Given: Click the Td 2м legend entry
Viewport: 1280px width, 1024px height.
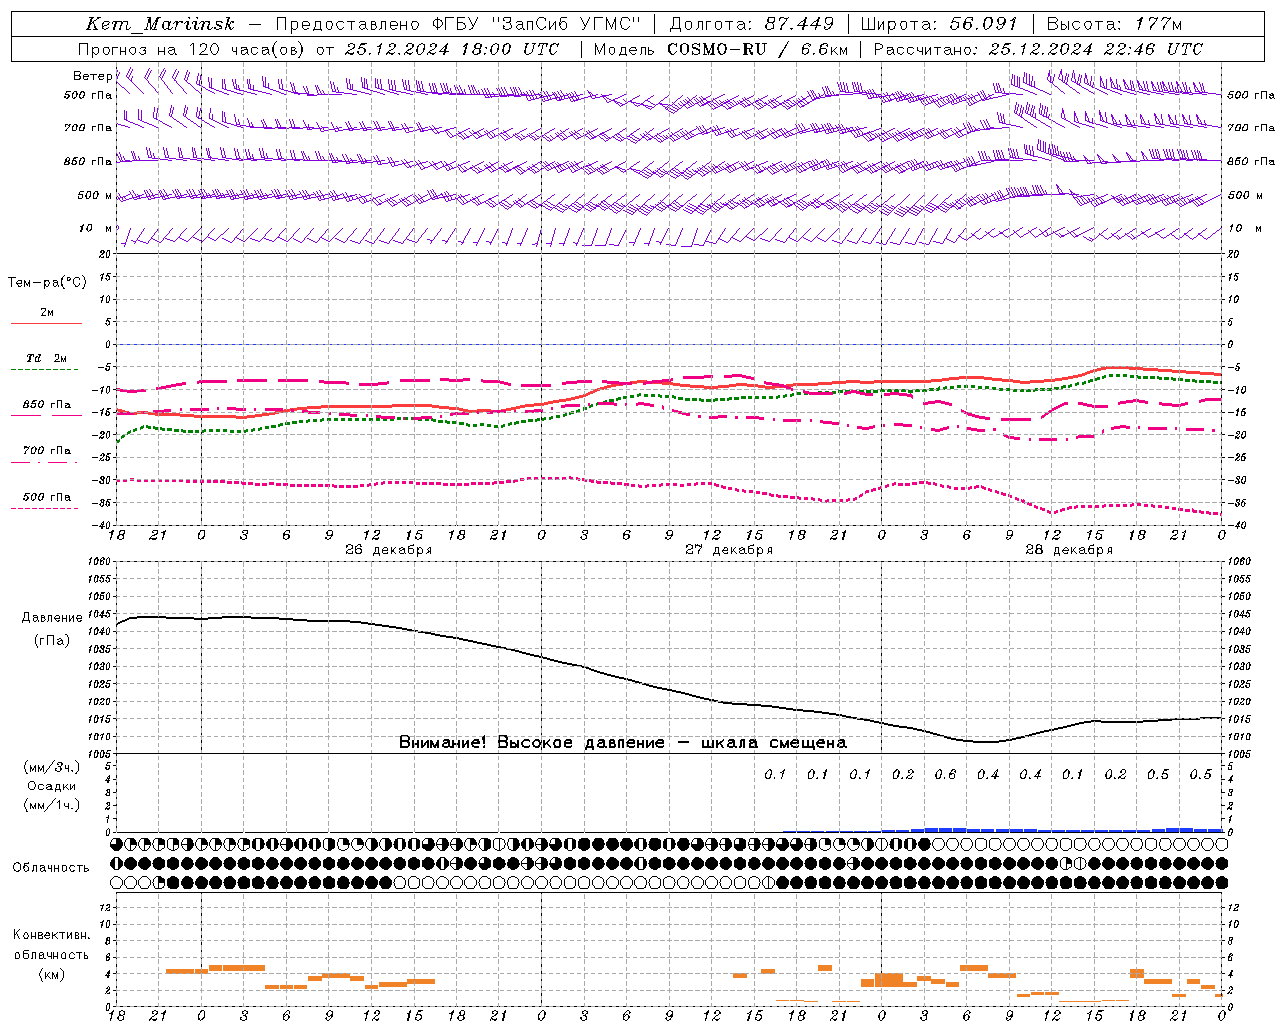Looking at the screenshot, I should tap(47, 358).
